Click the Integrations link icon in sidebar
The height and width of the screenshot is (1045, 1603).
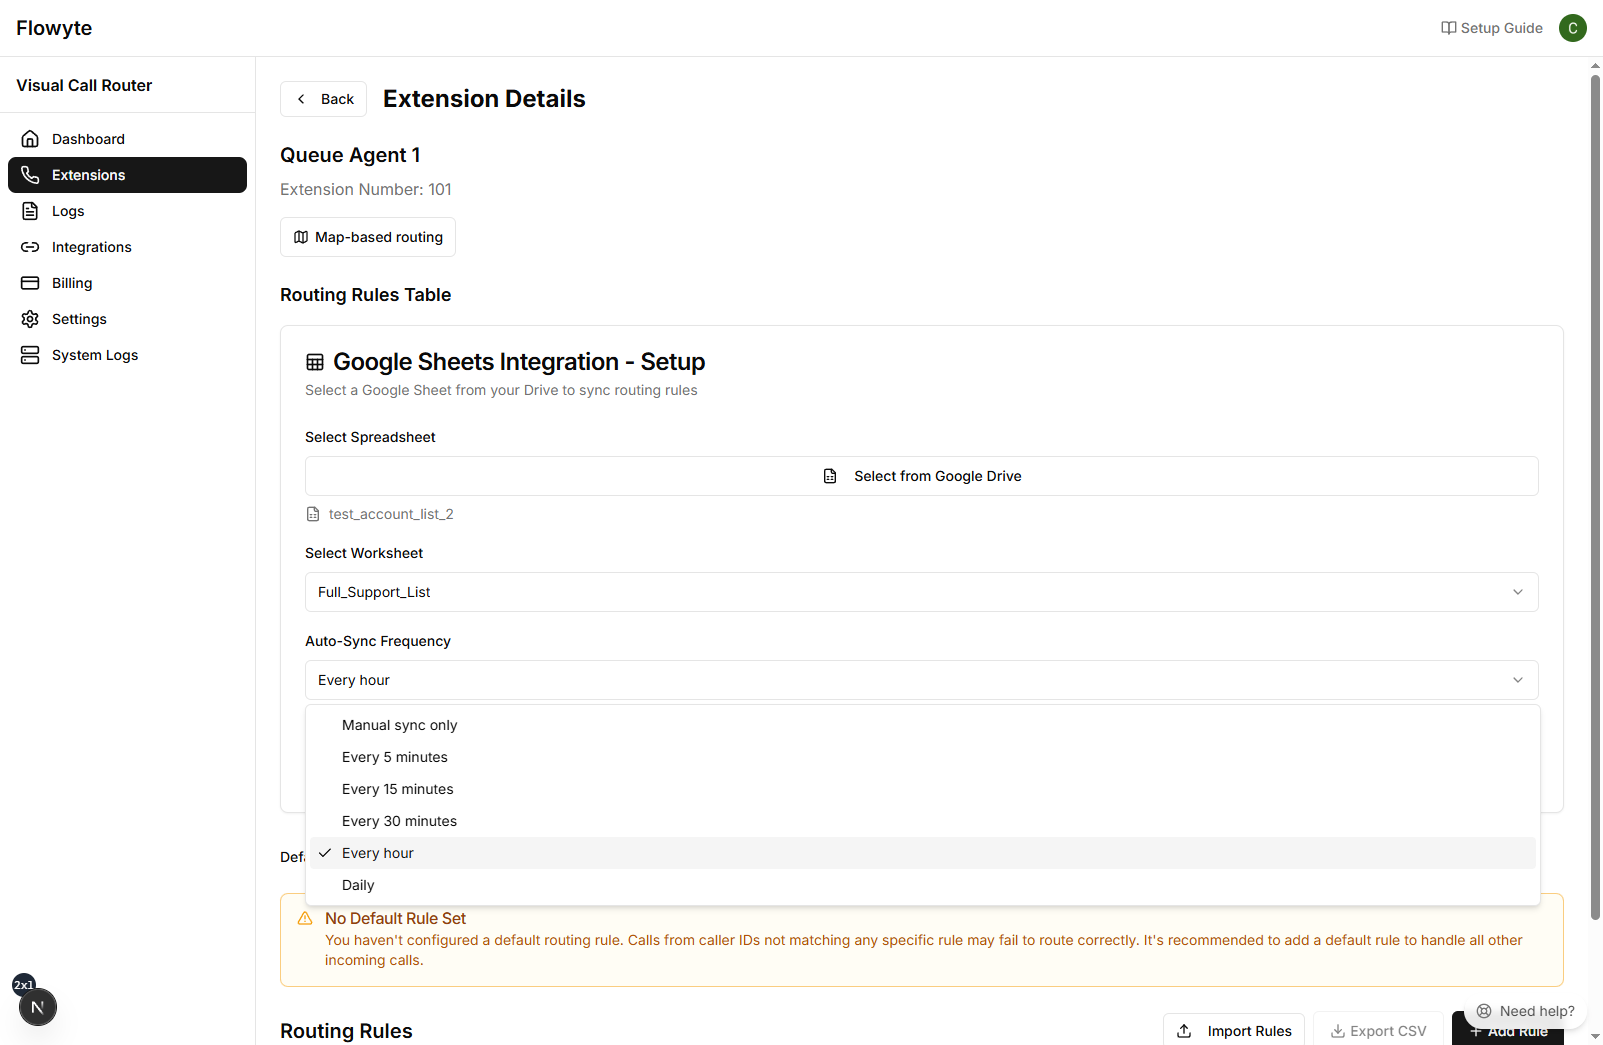point(30,246)
